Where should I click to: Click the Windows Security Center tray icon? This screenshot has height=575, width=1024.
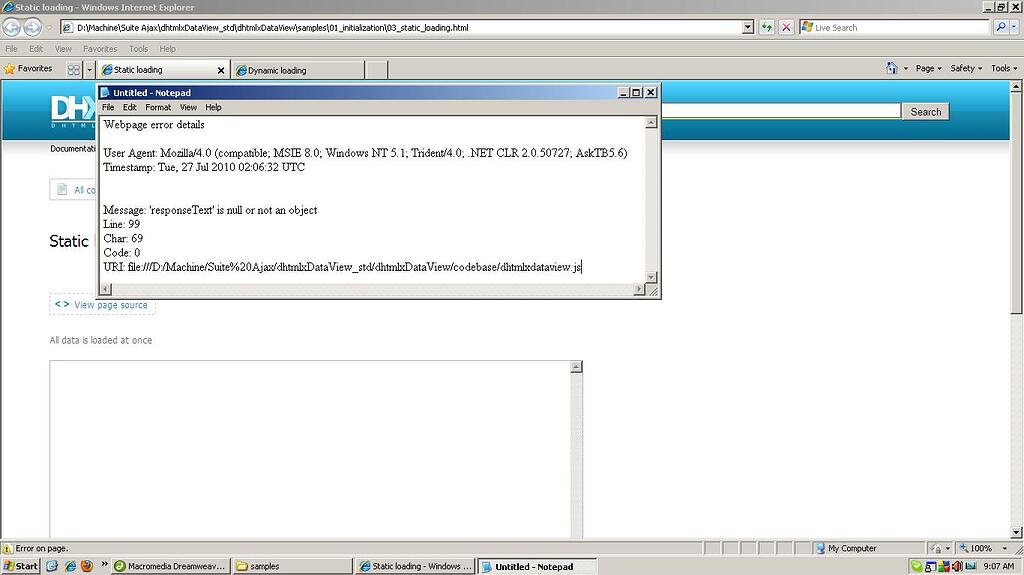944,566
